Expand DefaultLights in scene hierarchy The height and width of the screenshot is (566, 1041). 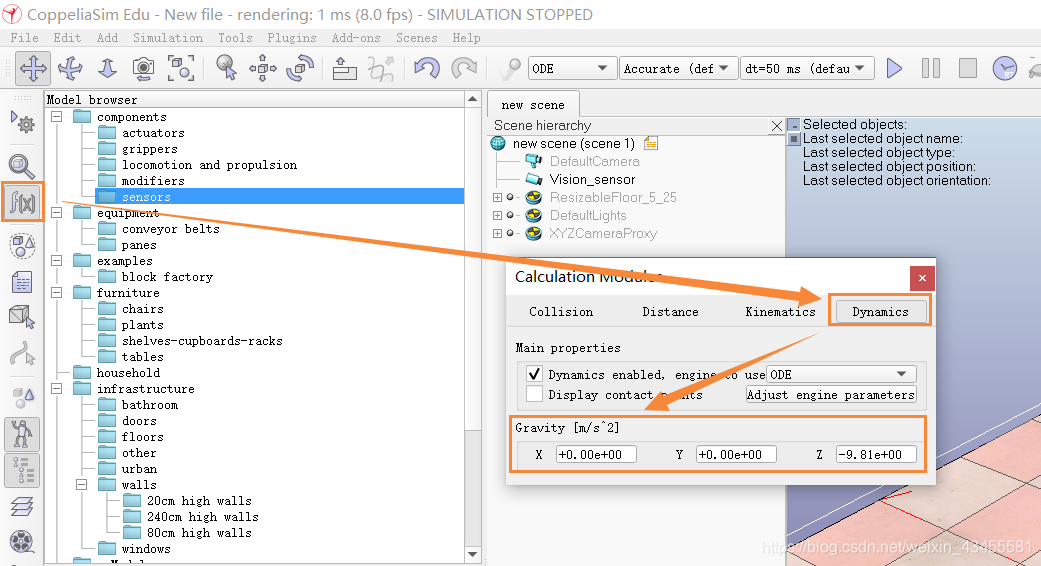[x=497, y=215]
